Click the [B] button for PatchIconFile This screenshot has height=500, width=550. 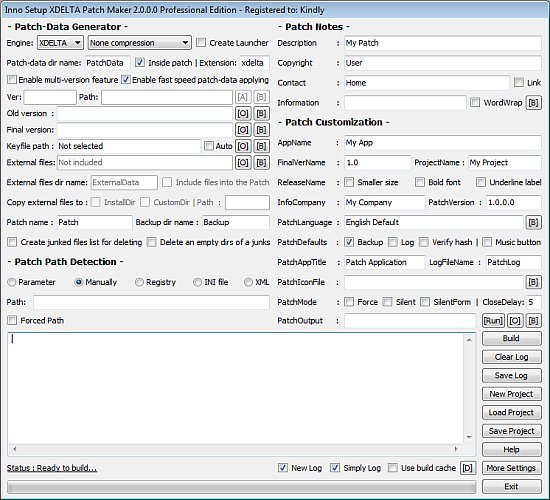coord(533,282)
